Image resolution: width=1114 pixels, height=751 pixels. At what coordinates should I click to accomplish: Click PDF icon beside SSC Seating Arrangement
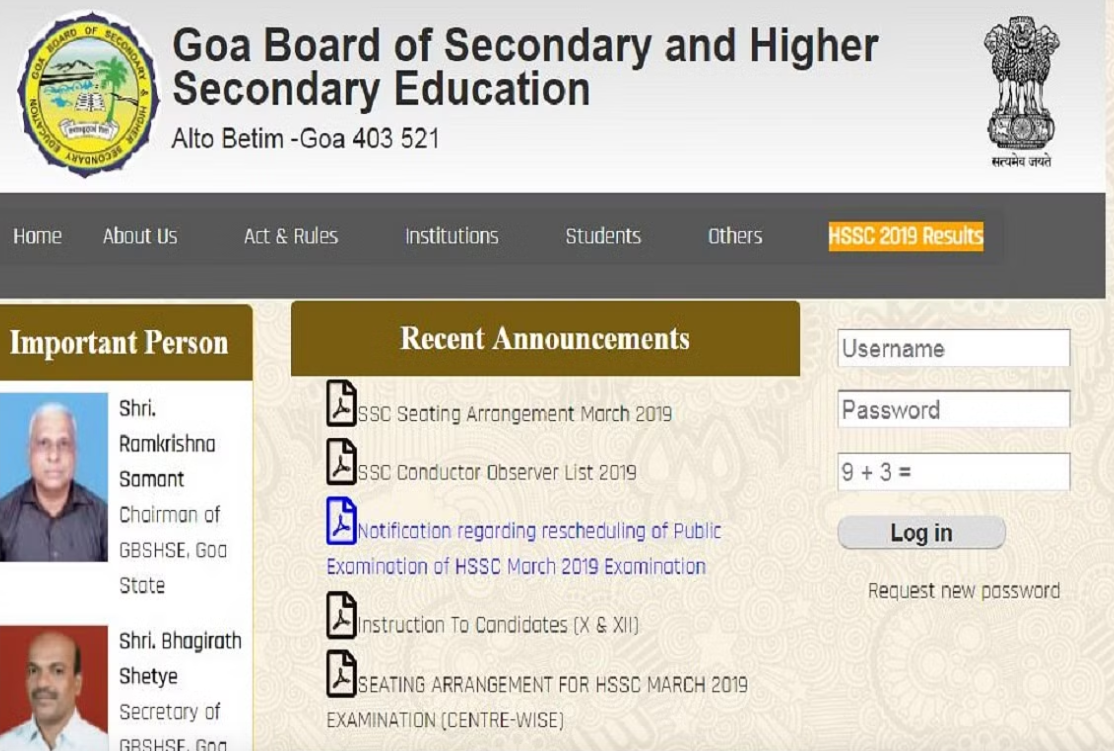[x=341, y=404]
